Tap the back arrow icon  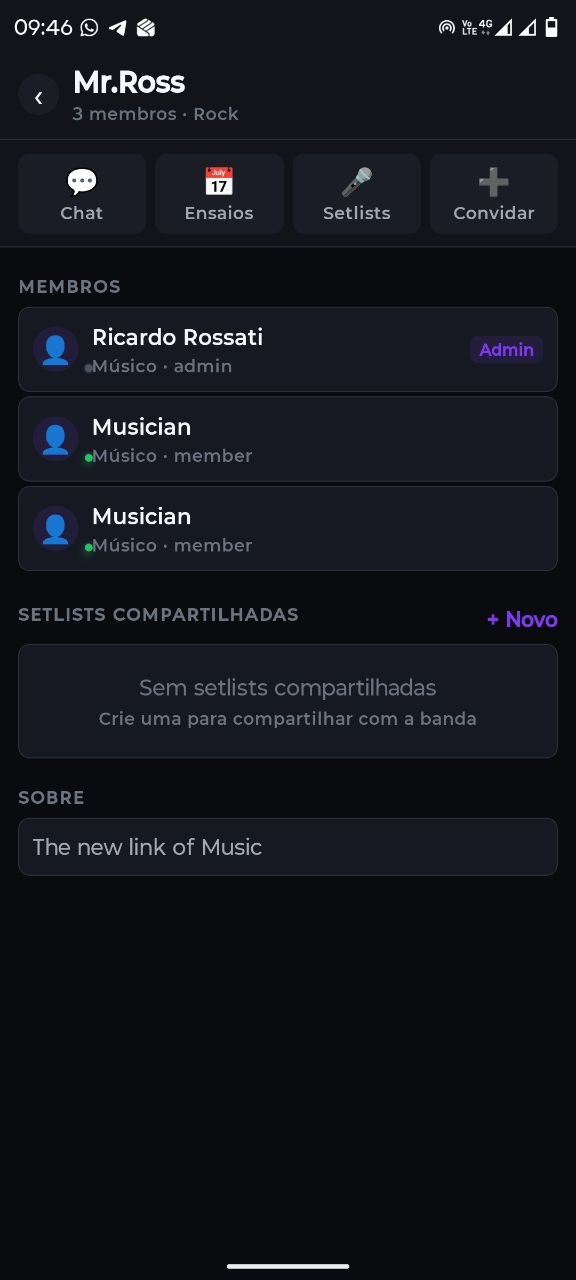coord(38,95)
